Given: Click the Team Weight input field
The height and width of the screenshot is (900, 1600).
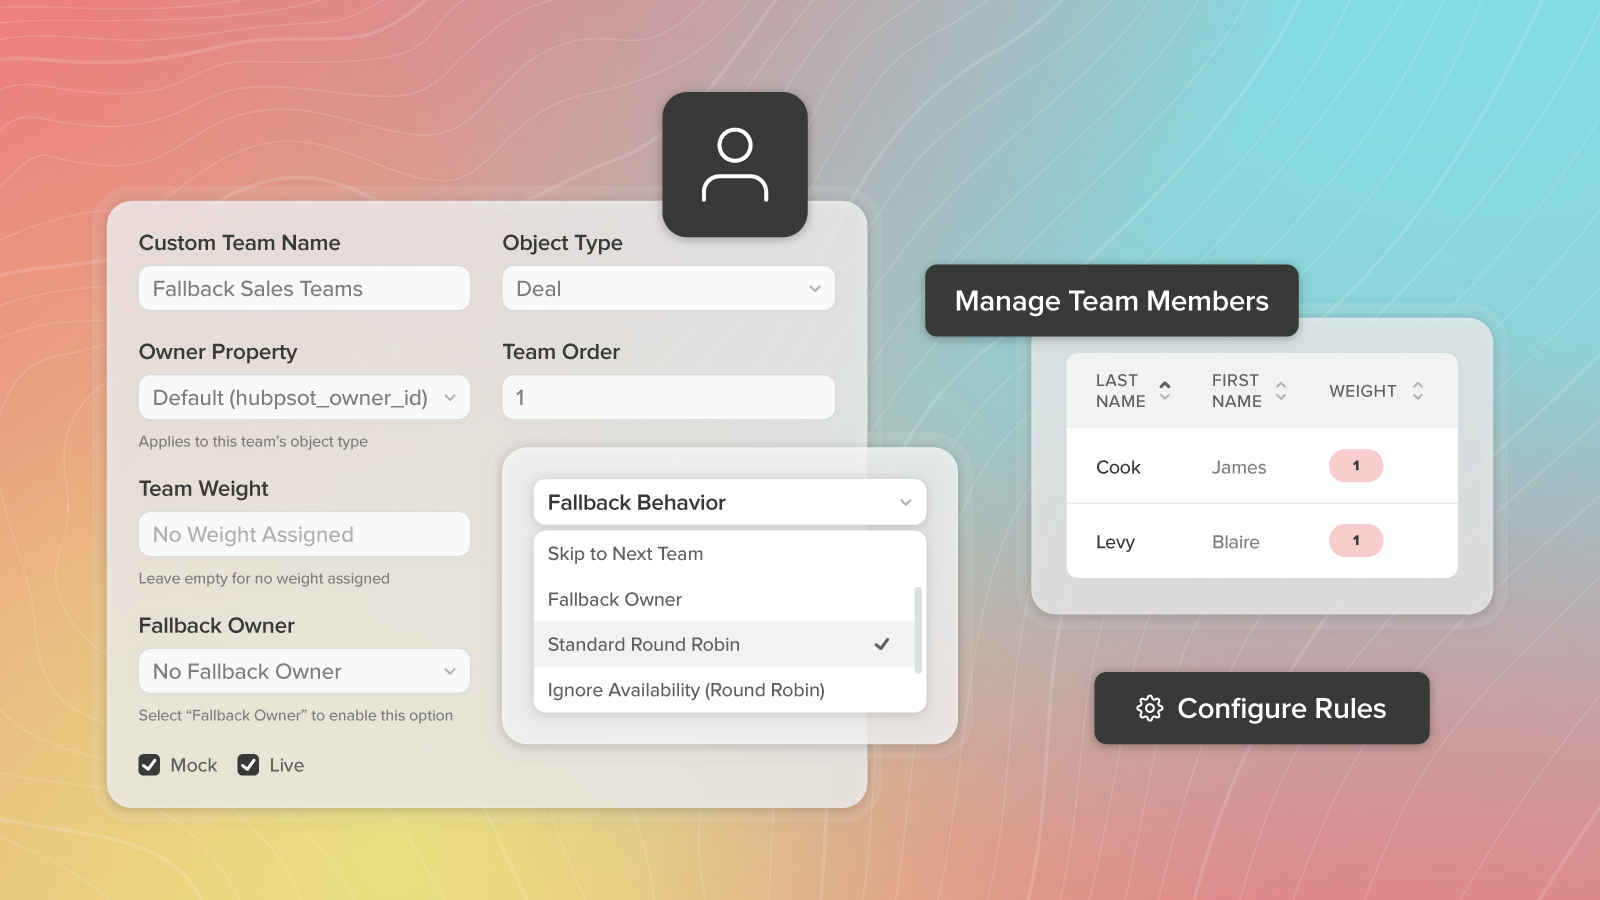Looking at the screenshot, I should click(x=304, y=534).
